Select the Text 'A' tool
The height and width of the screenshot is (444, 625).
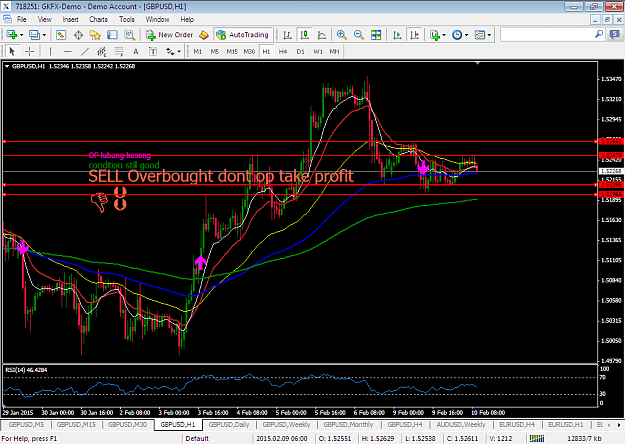click(x=136, y=51)
